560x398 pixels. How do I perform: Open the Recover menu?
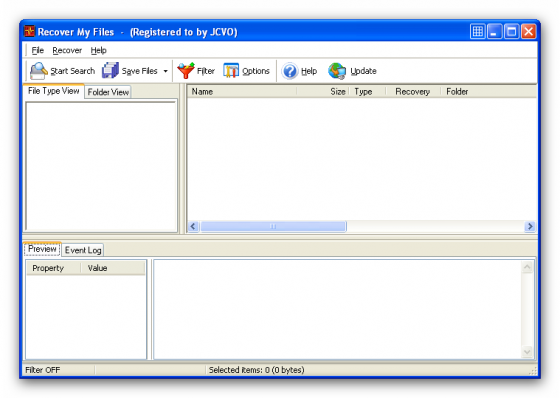(67, 50)
